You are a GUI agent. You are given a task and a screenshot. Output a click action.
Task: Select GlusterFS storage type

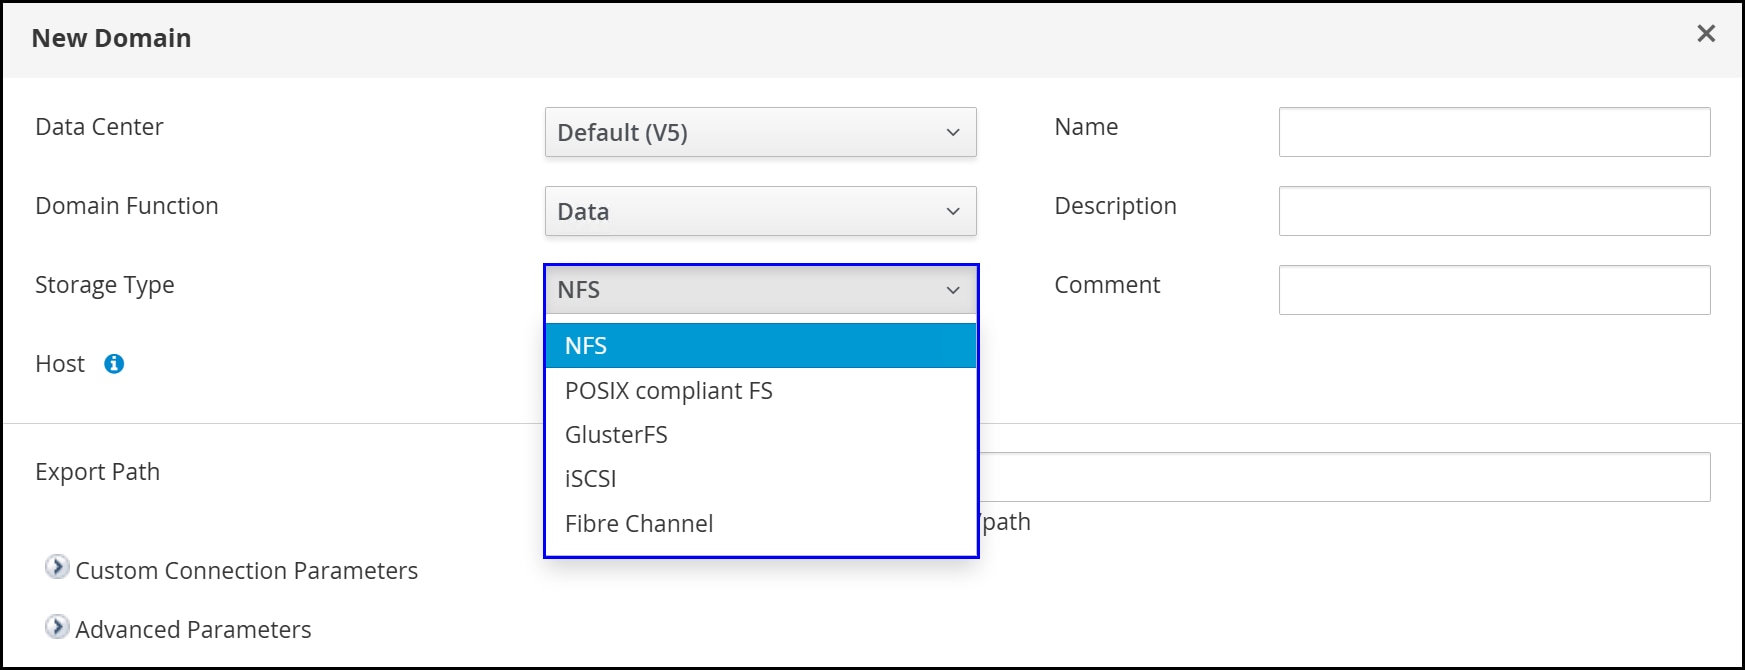[760, 434]
